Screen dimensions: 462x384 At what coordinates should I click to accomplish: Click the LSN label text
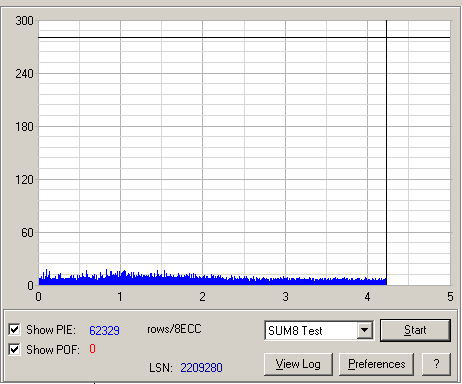[161, 368]
